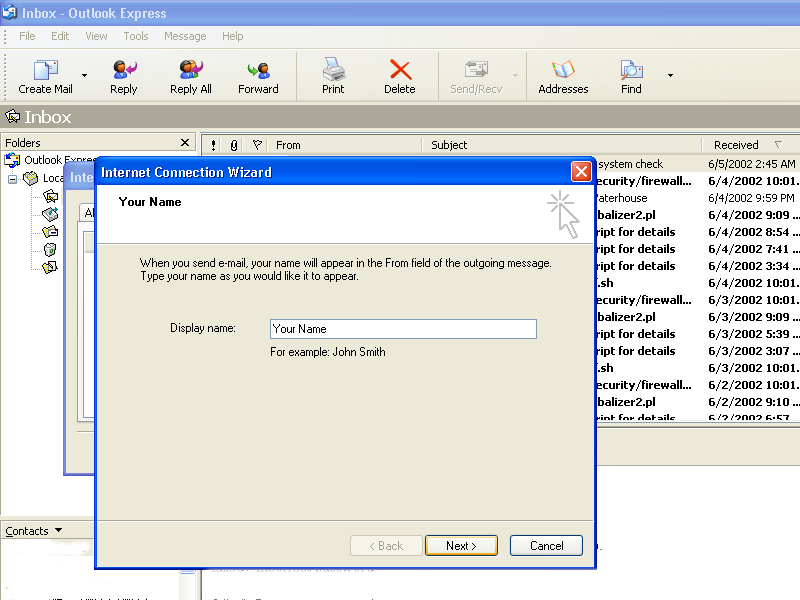Select the Sent Items folder icon in the tree
This screenshot has width=800, height=600.
[x=50, y=232]
